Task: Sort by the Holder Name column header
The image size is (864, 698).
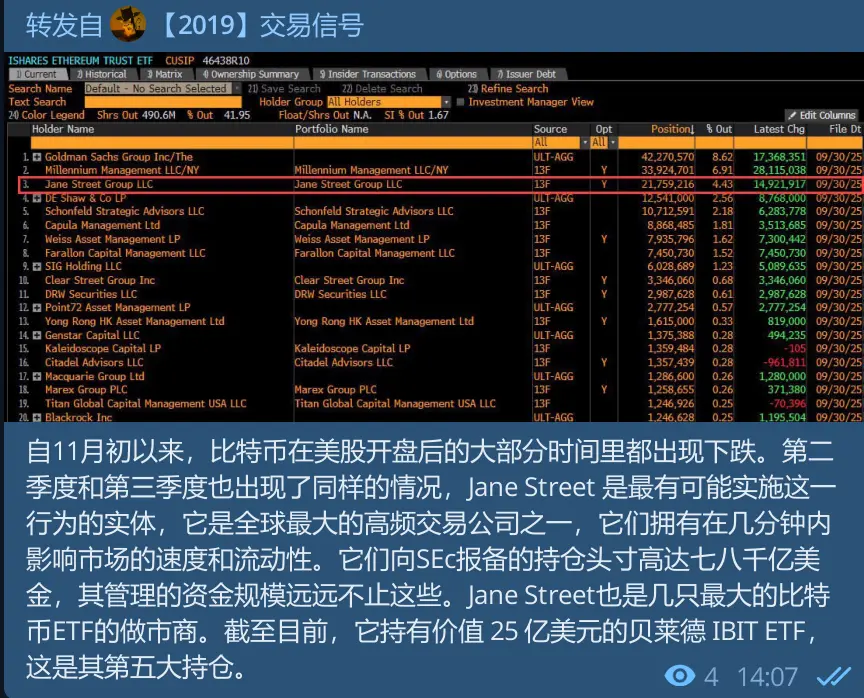Action: pyautogui.click(x=63, y=129)
